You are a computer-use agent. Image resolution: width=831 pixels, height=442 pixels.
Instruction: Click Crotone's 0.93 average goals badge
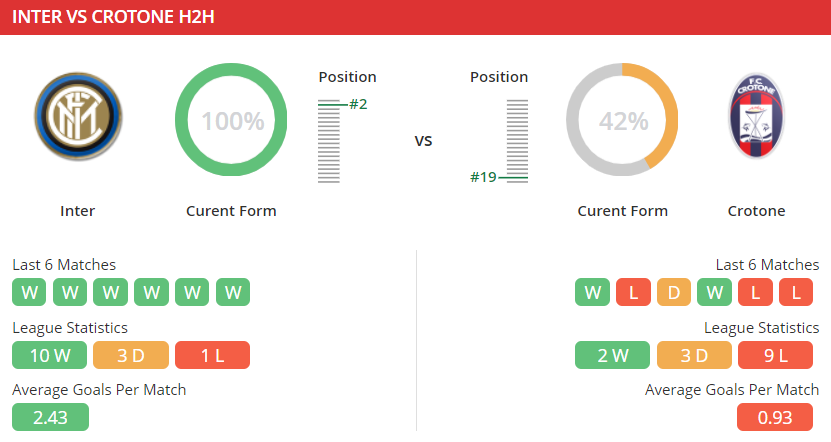click(775, 417)
